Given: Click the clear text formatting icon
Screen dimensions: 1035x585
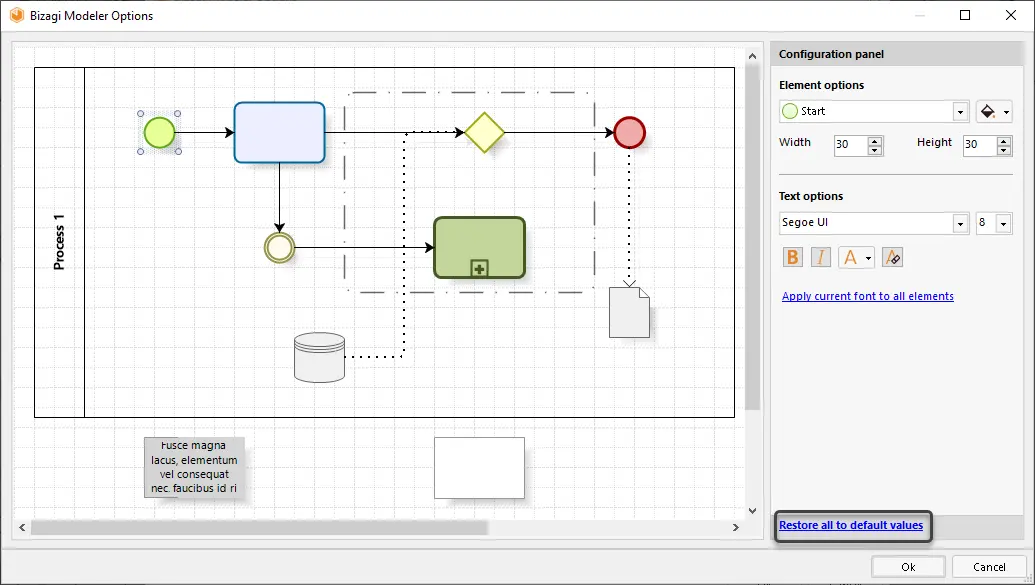Looking at the screenshot, I should click(892, 257).
